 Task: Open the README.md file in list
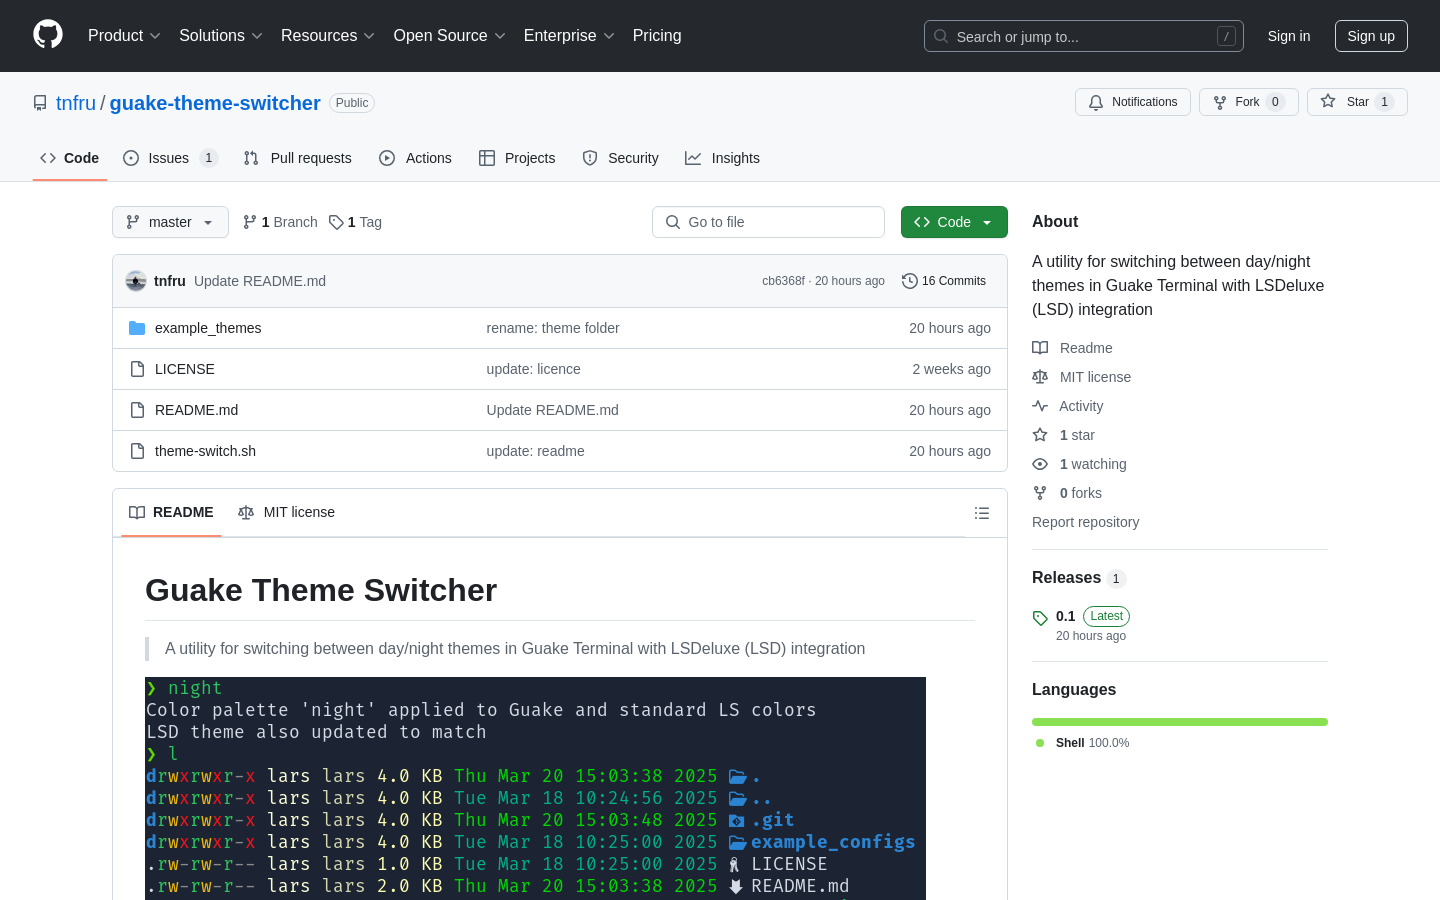[196, 410]
